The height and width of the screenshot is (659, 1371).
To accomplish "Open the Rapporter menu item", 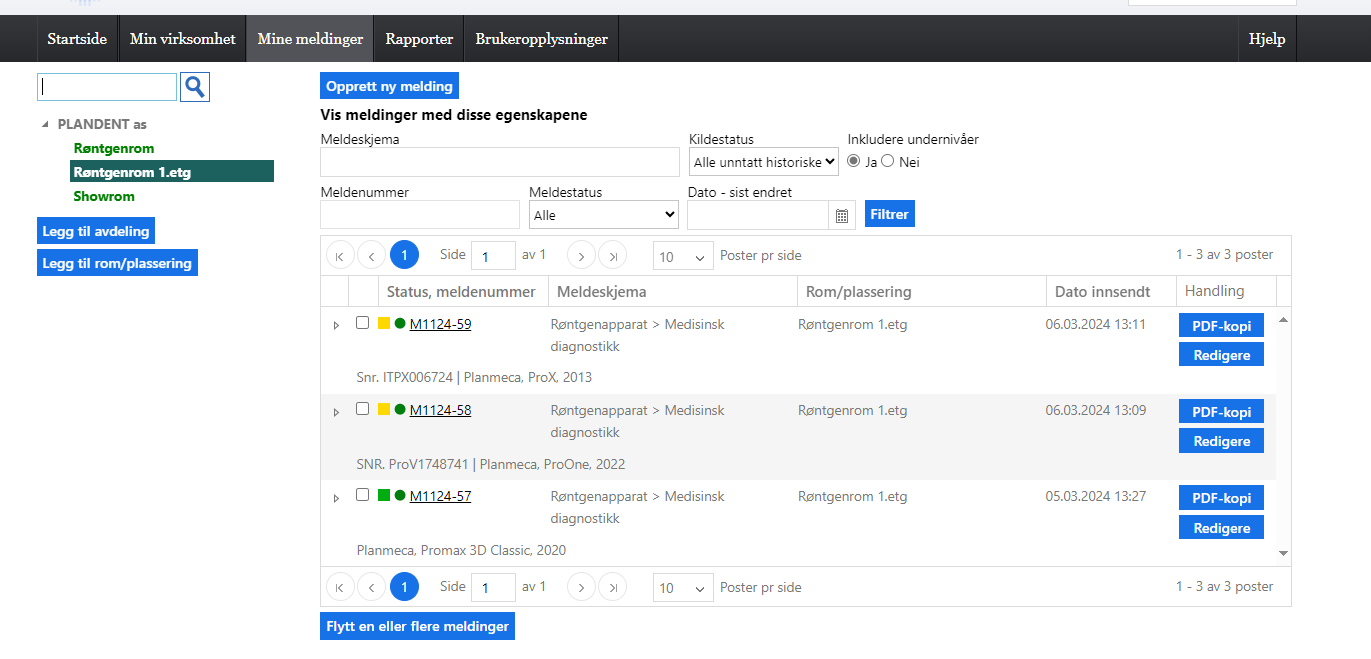I will click(419, 39).
